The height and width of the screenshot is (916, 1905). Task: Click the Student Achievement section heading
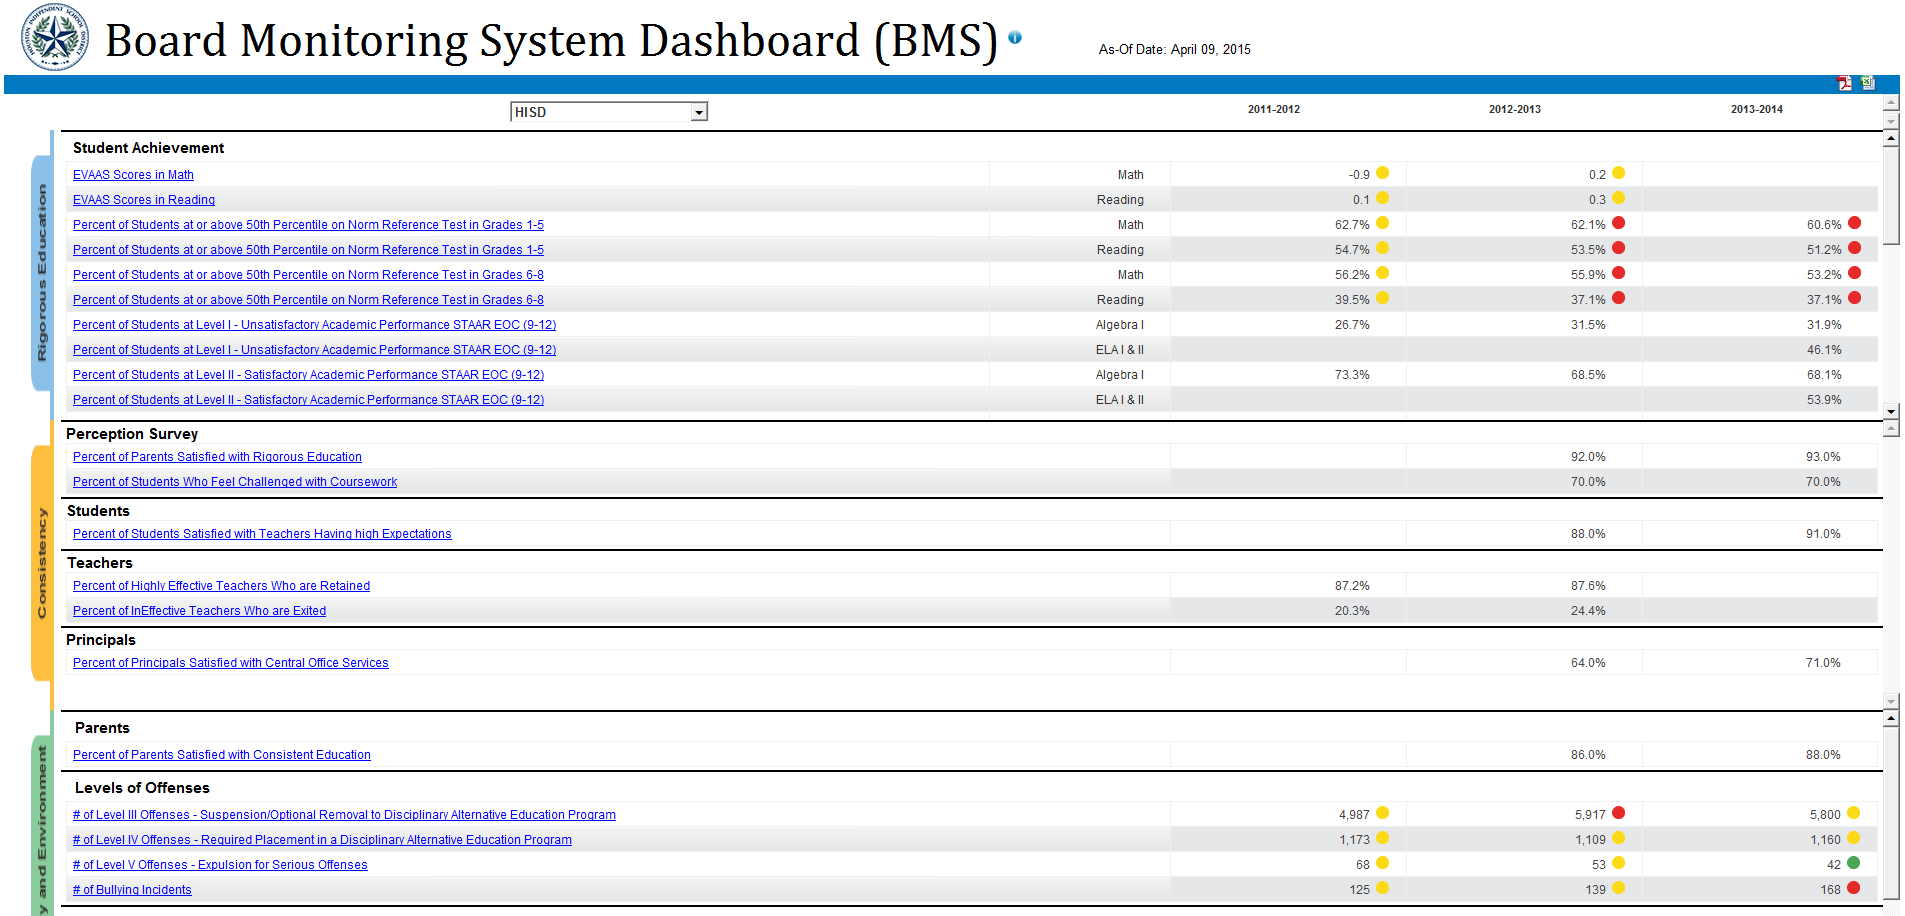click(148, 148)
